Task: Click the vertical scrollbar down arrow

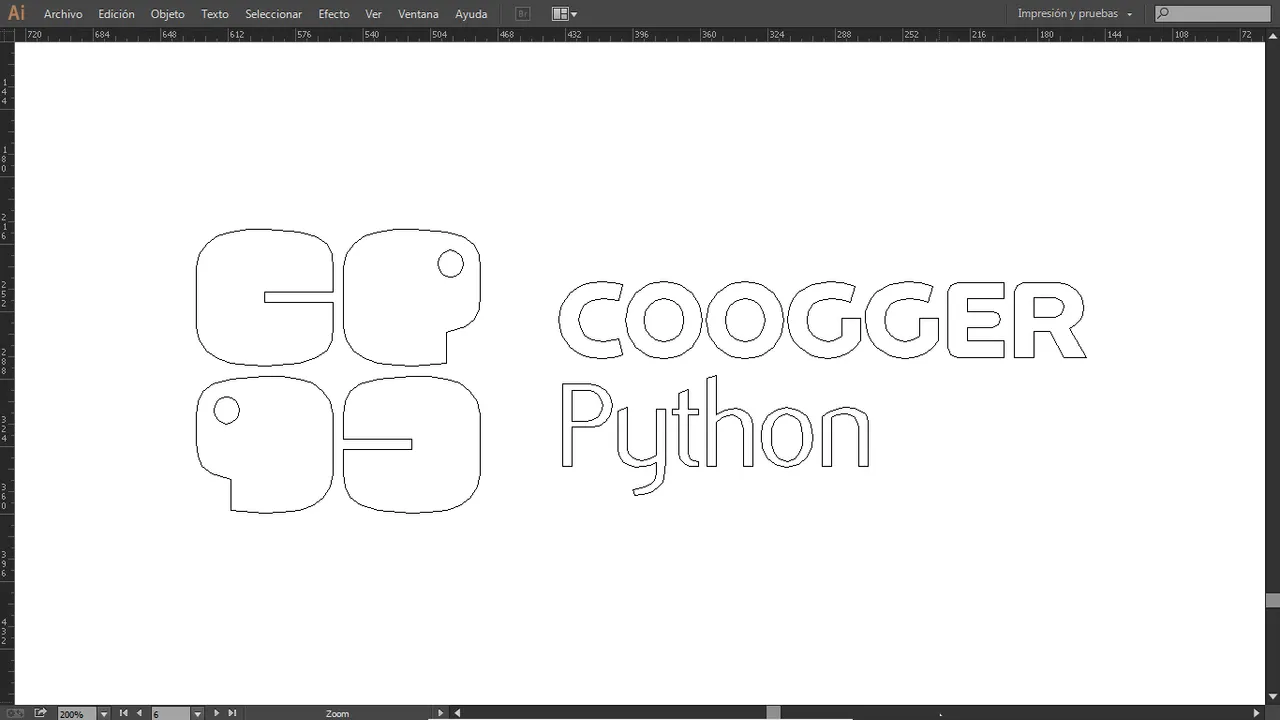Action: tap(1273, 698)
